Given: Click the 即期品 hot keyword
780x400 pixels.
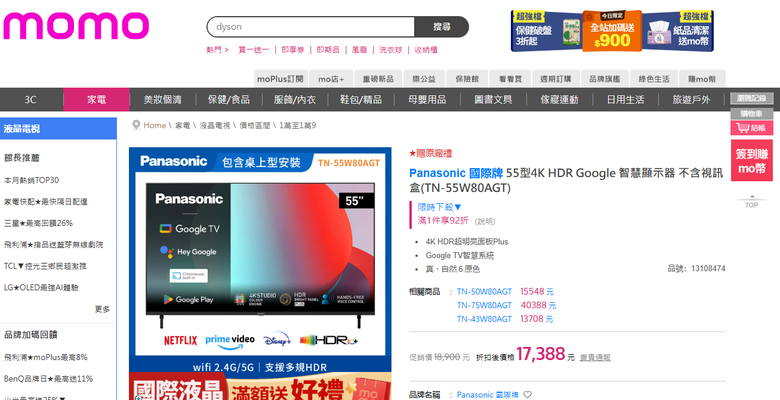Looking at the screenshot, I should [328, 50].
